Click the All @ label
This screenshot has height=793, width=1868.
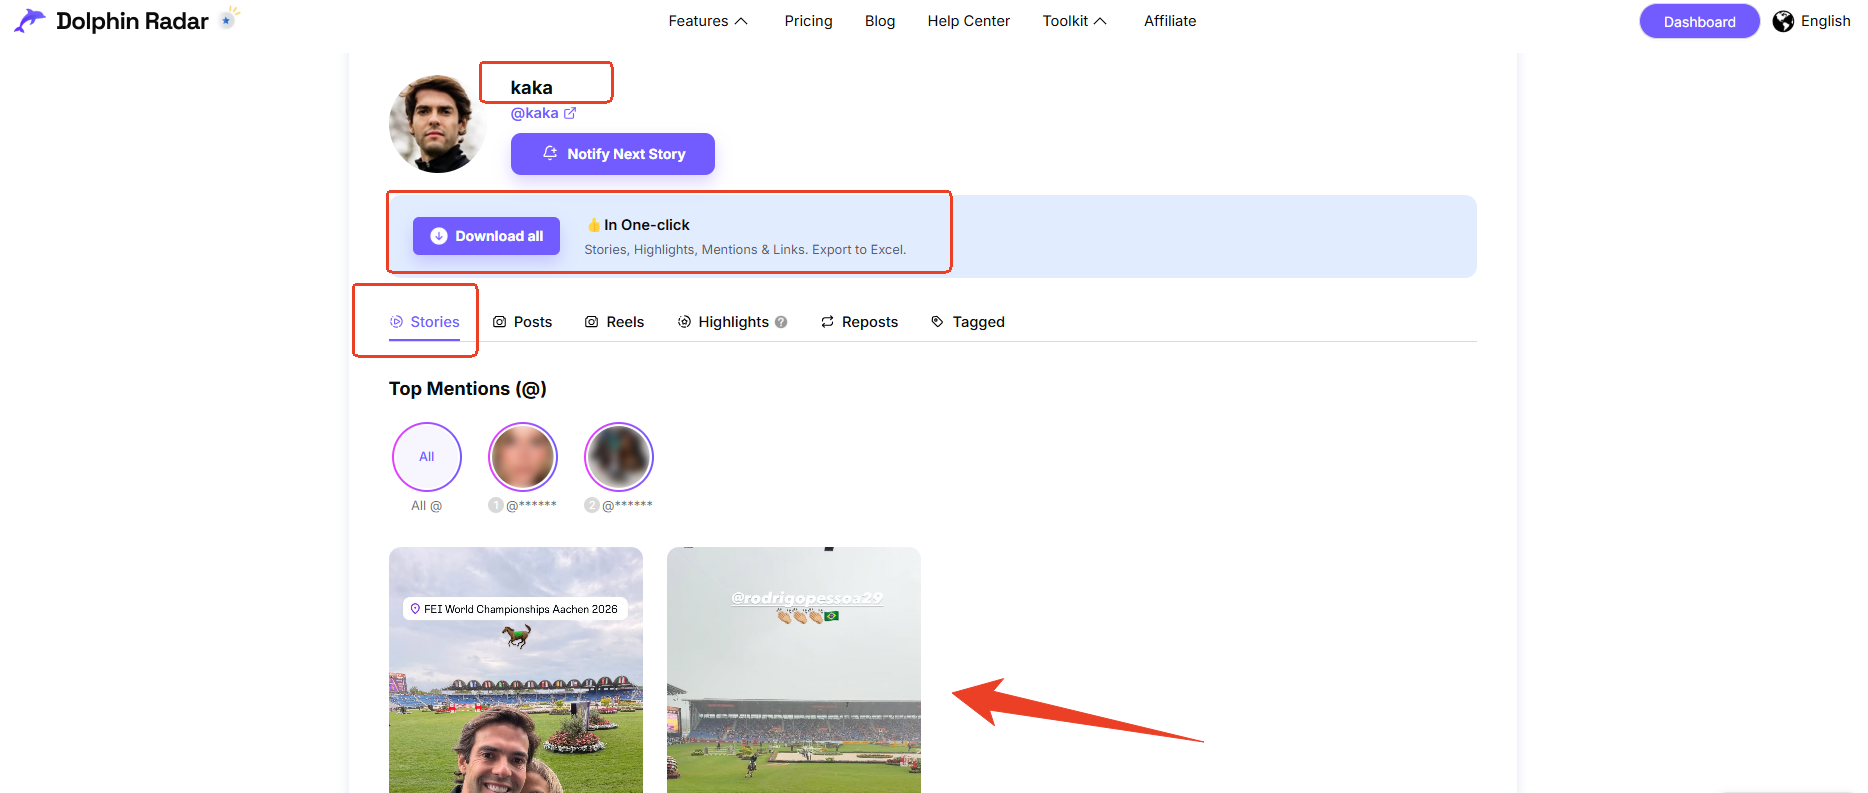click(427, 506)
